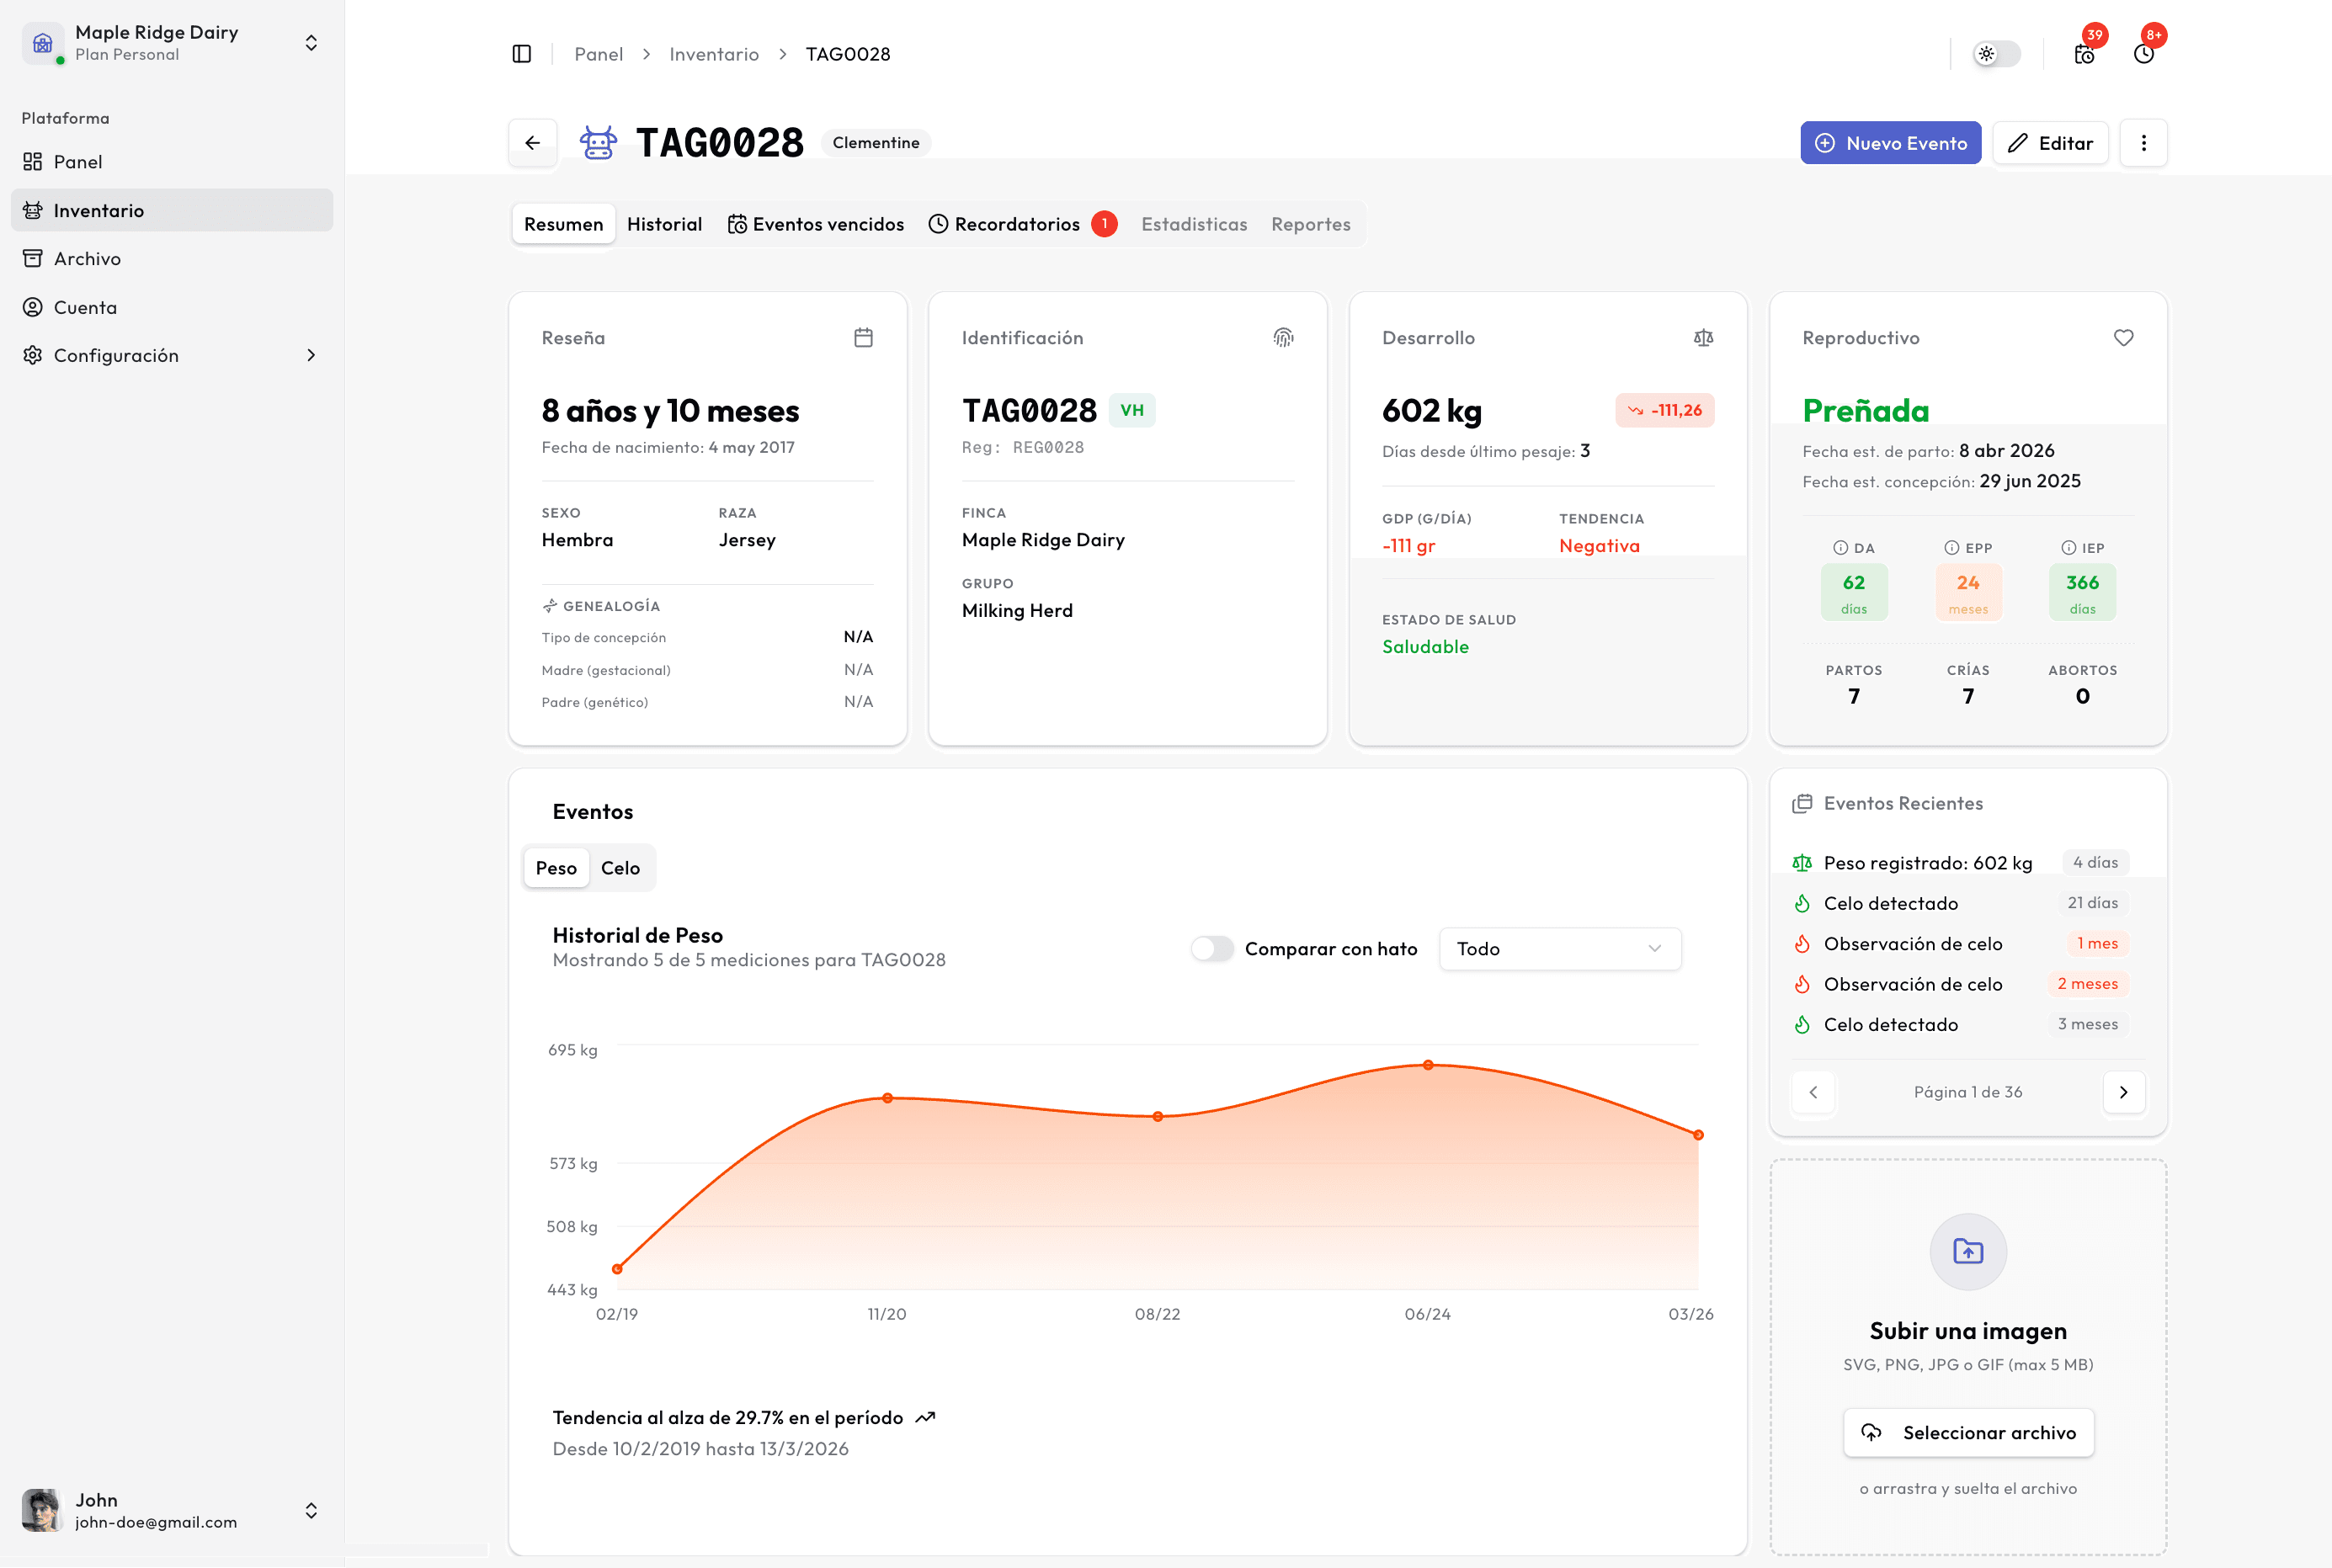The width and height of the screenshot is (2332, 1568).
Task: Open the Recordatorios tab
Action: (1017, 224)
